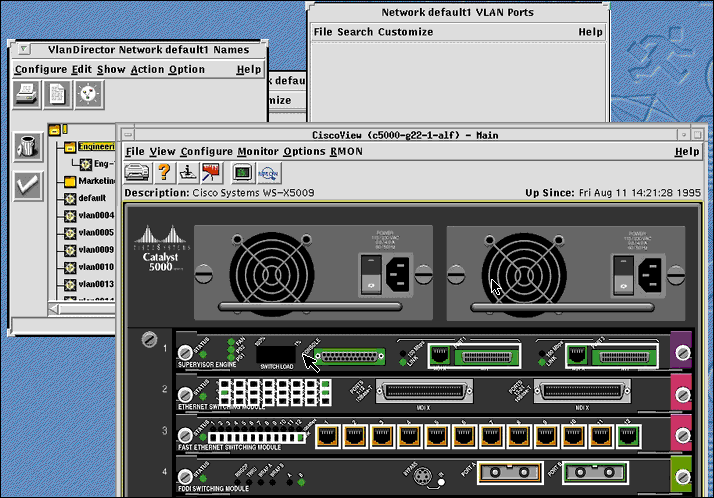Open the Configure menu in VlanDirector
Viewport: 714px width, 498px height.
41,69
